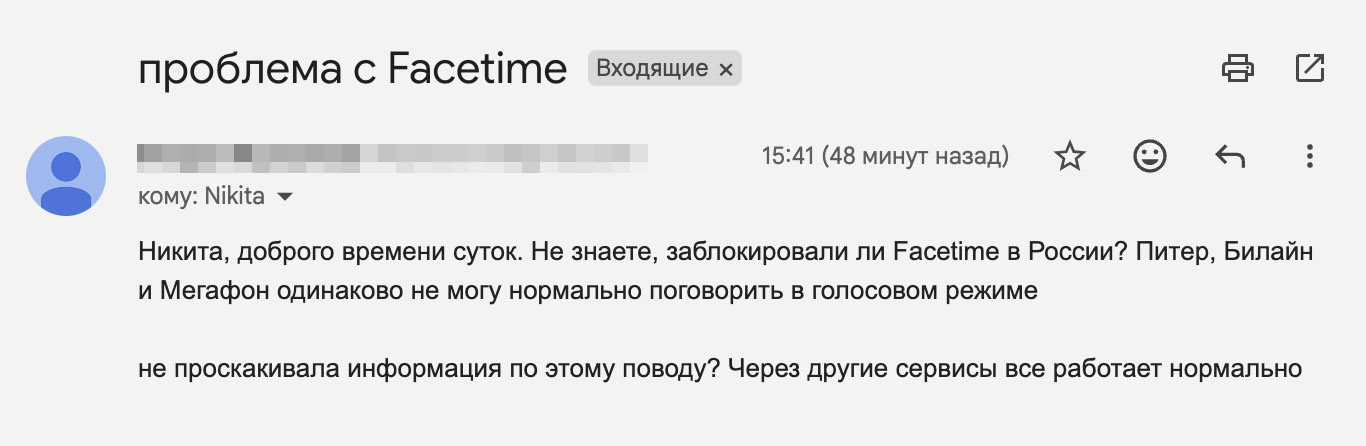Star this message
This screenshot has height=446, width=1366.
[x=1070, y=156]
